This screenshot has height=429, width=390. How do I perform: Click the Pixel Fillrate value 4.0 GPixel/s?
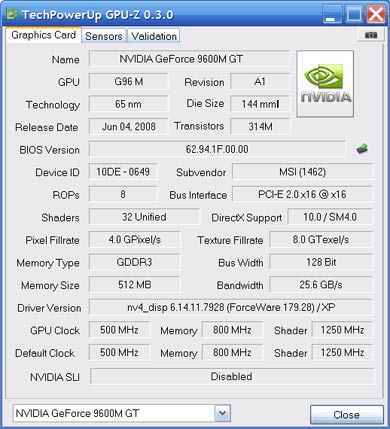(x=134, y=240)
